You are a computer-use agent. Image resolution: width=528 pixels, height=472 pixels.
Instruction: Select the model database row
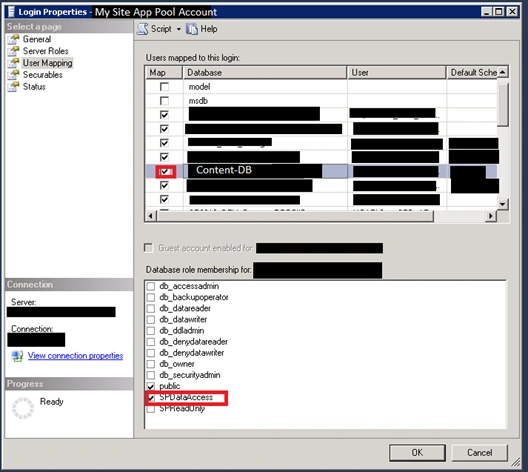(x=321, y=87)
